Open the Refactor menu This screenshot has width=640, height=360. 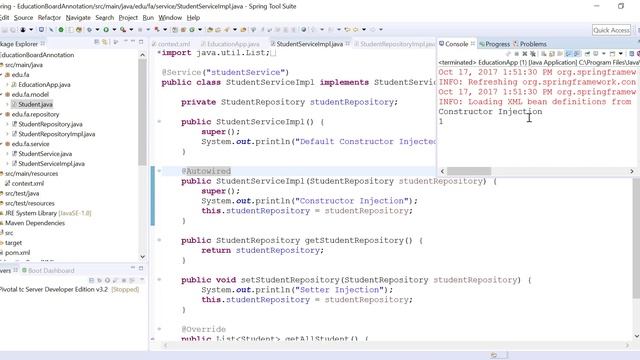tap(49, 18)
